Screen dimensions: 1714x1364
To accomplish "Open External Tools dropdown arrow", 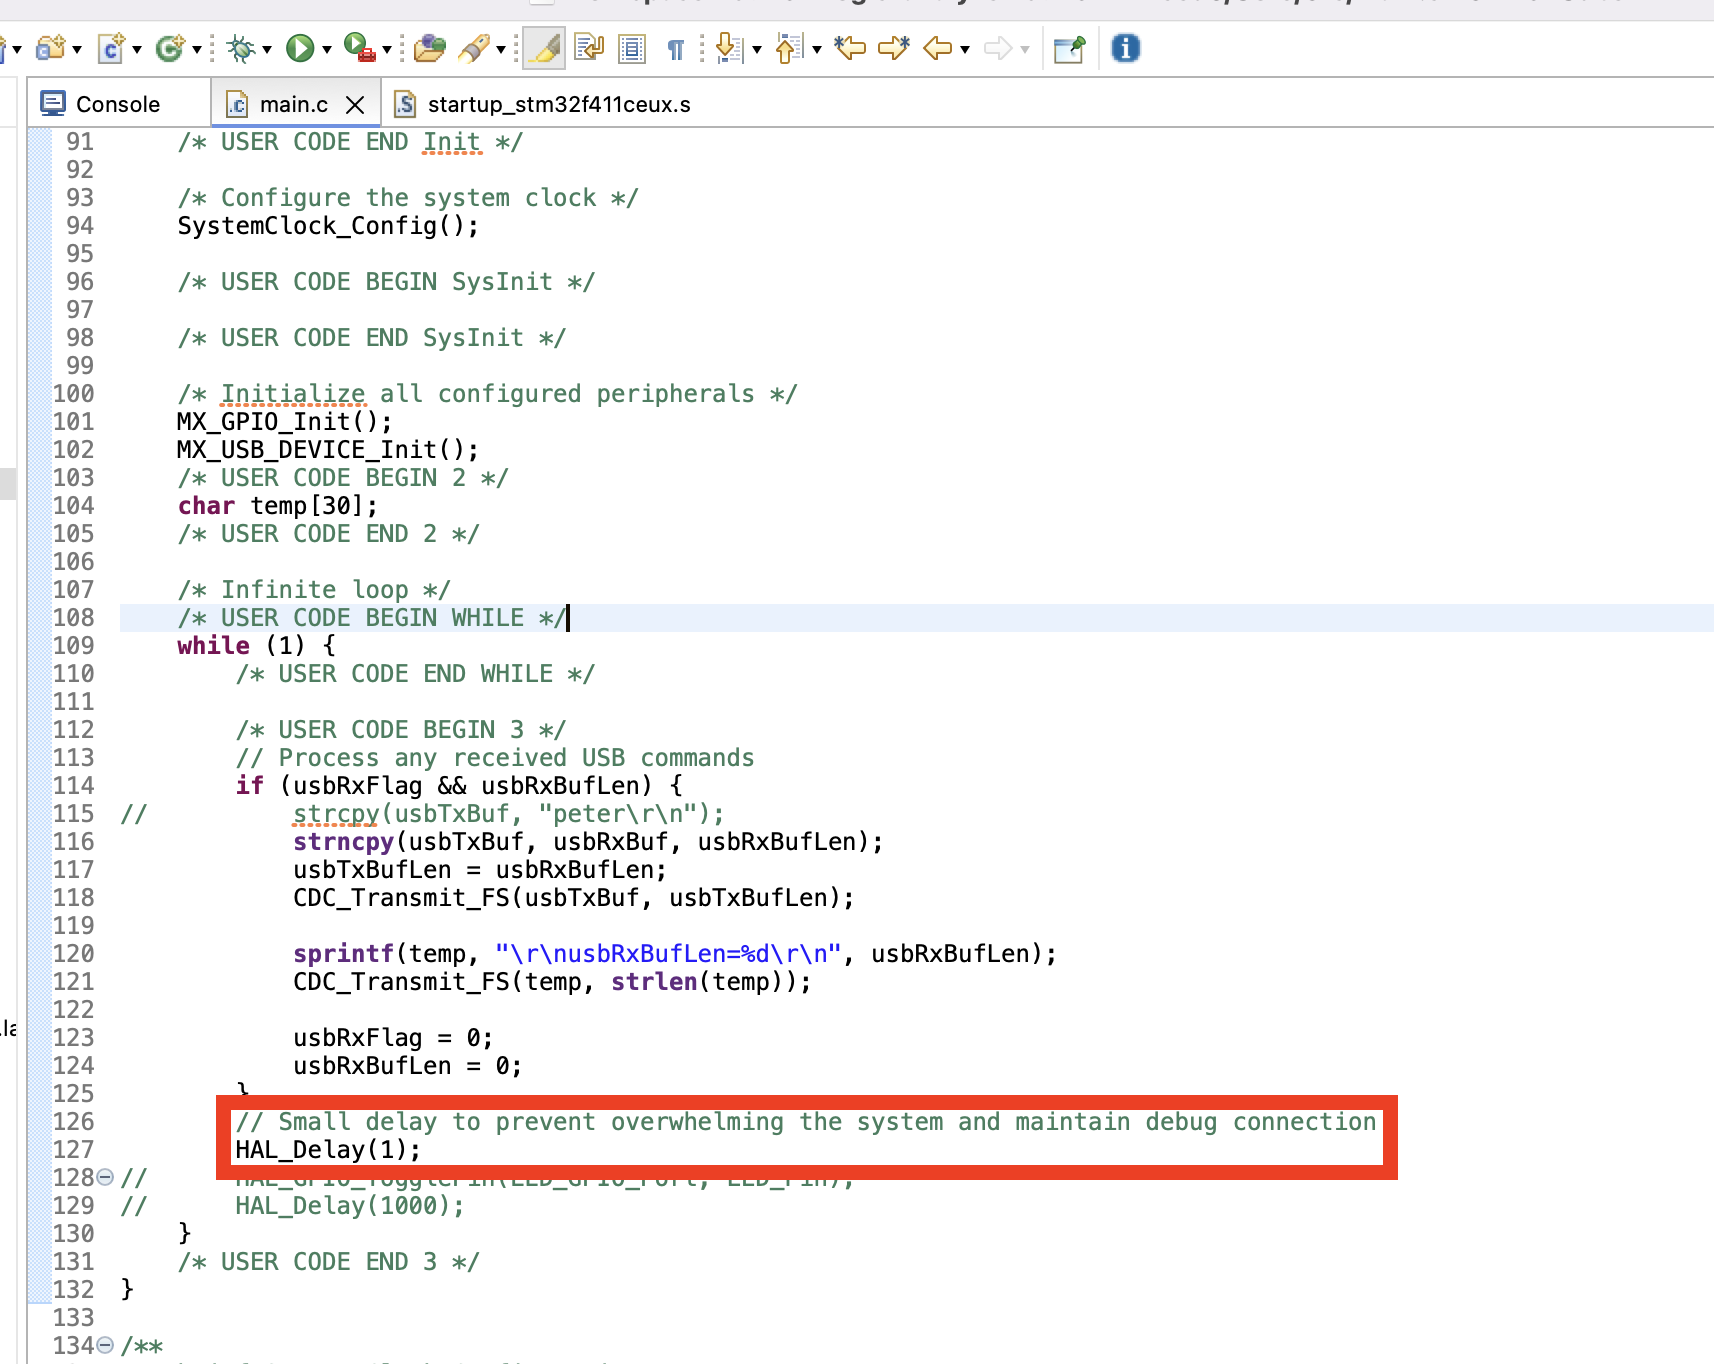I will (x=387, y=49).
